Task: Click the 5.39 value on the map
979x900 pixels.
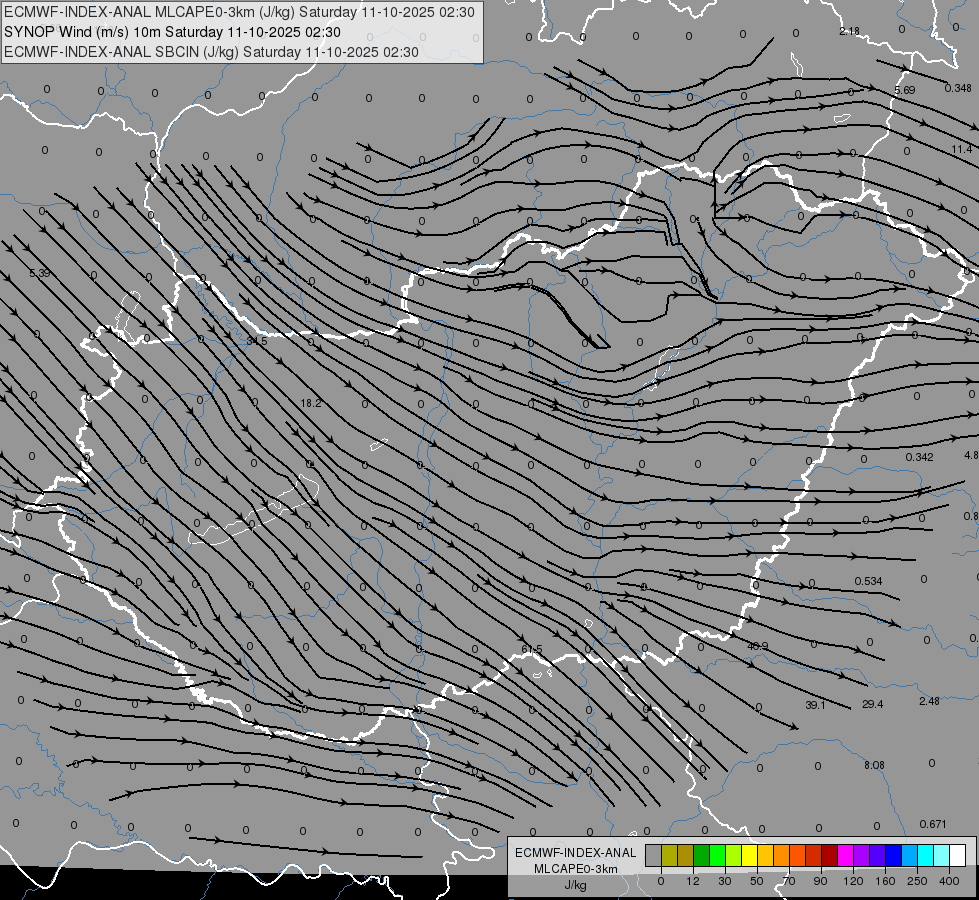Action: [39, 273]
